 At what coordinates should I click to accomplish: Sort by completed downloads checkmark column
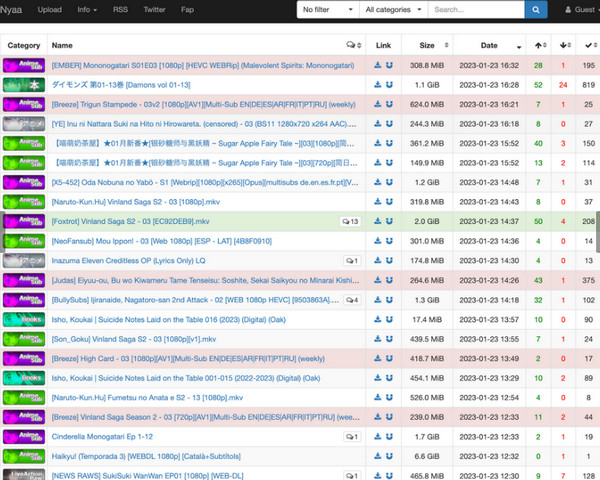coord(589,45)
